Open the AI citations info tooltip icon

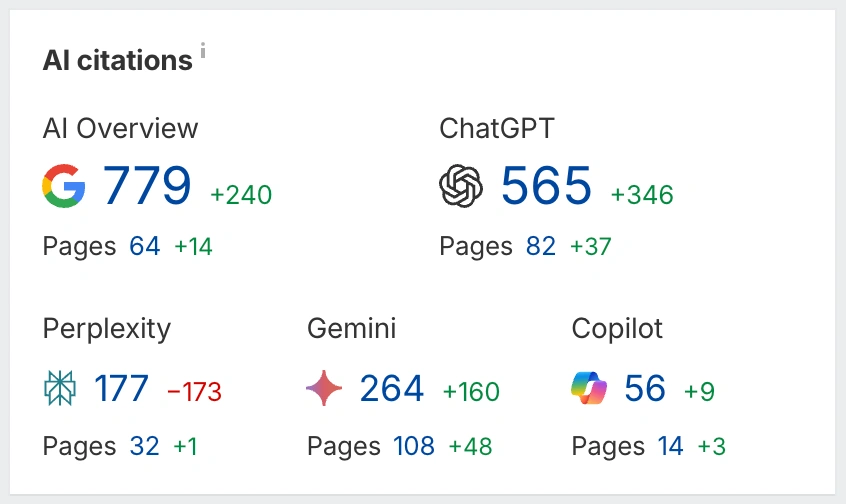click(203, 53)
